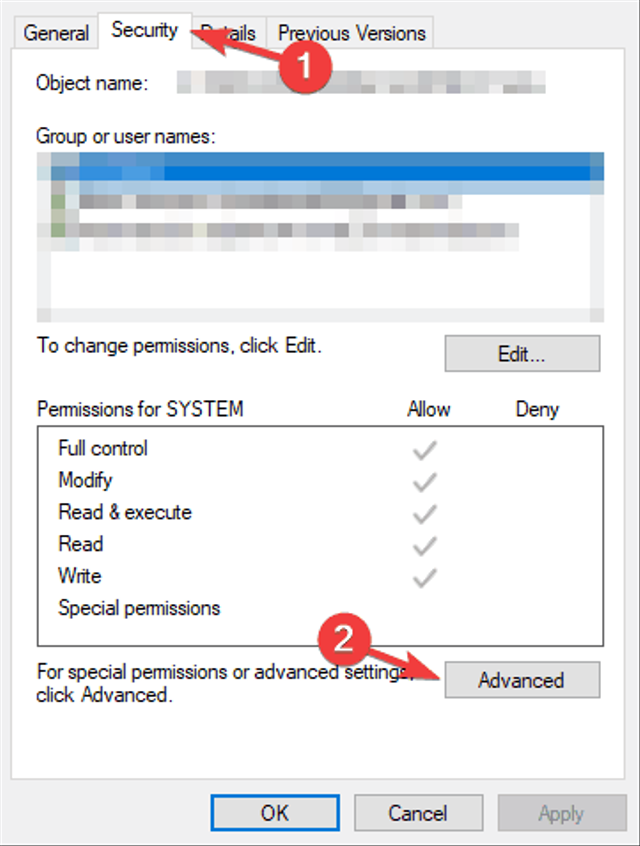The height and width of the screenshot is (846, 640).
Task: Click the Write Allow checkmark
Action: pyautogui.click(x=425, y=577)
